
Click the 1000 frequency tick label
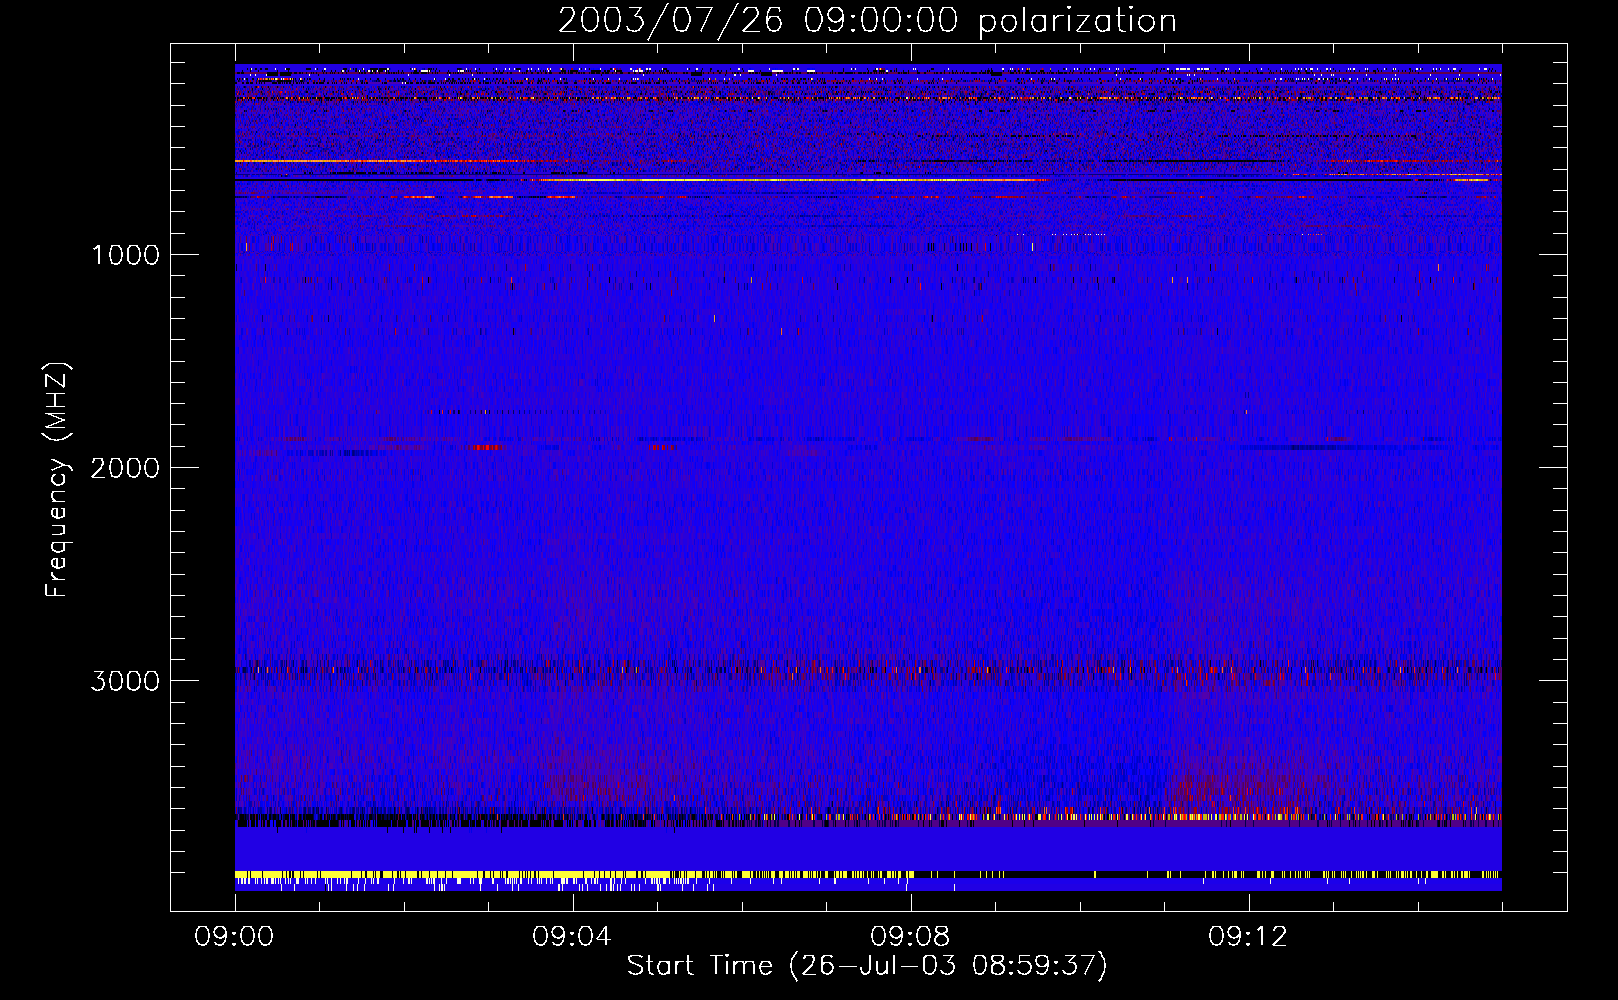[x=126, y=255]
